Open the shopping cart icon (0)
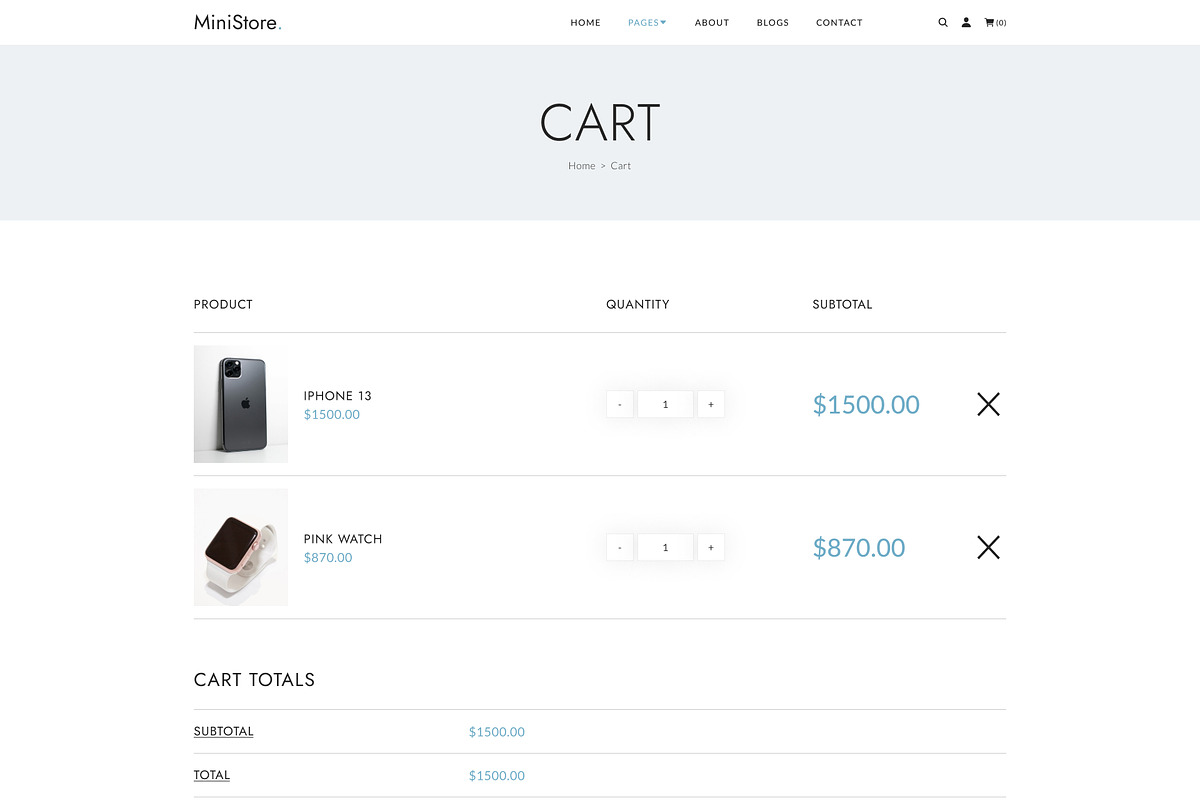This screenshot has width=1200, height=800. tap(995, 22)
